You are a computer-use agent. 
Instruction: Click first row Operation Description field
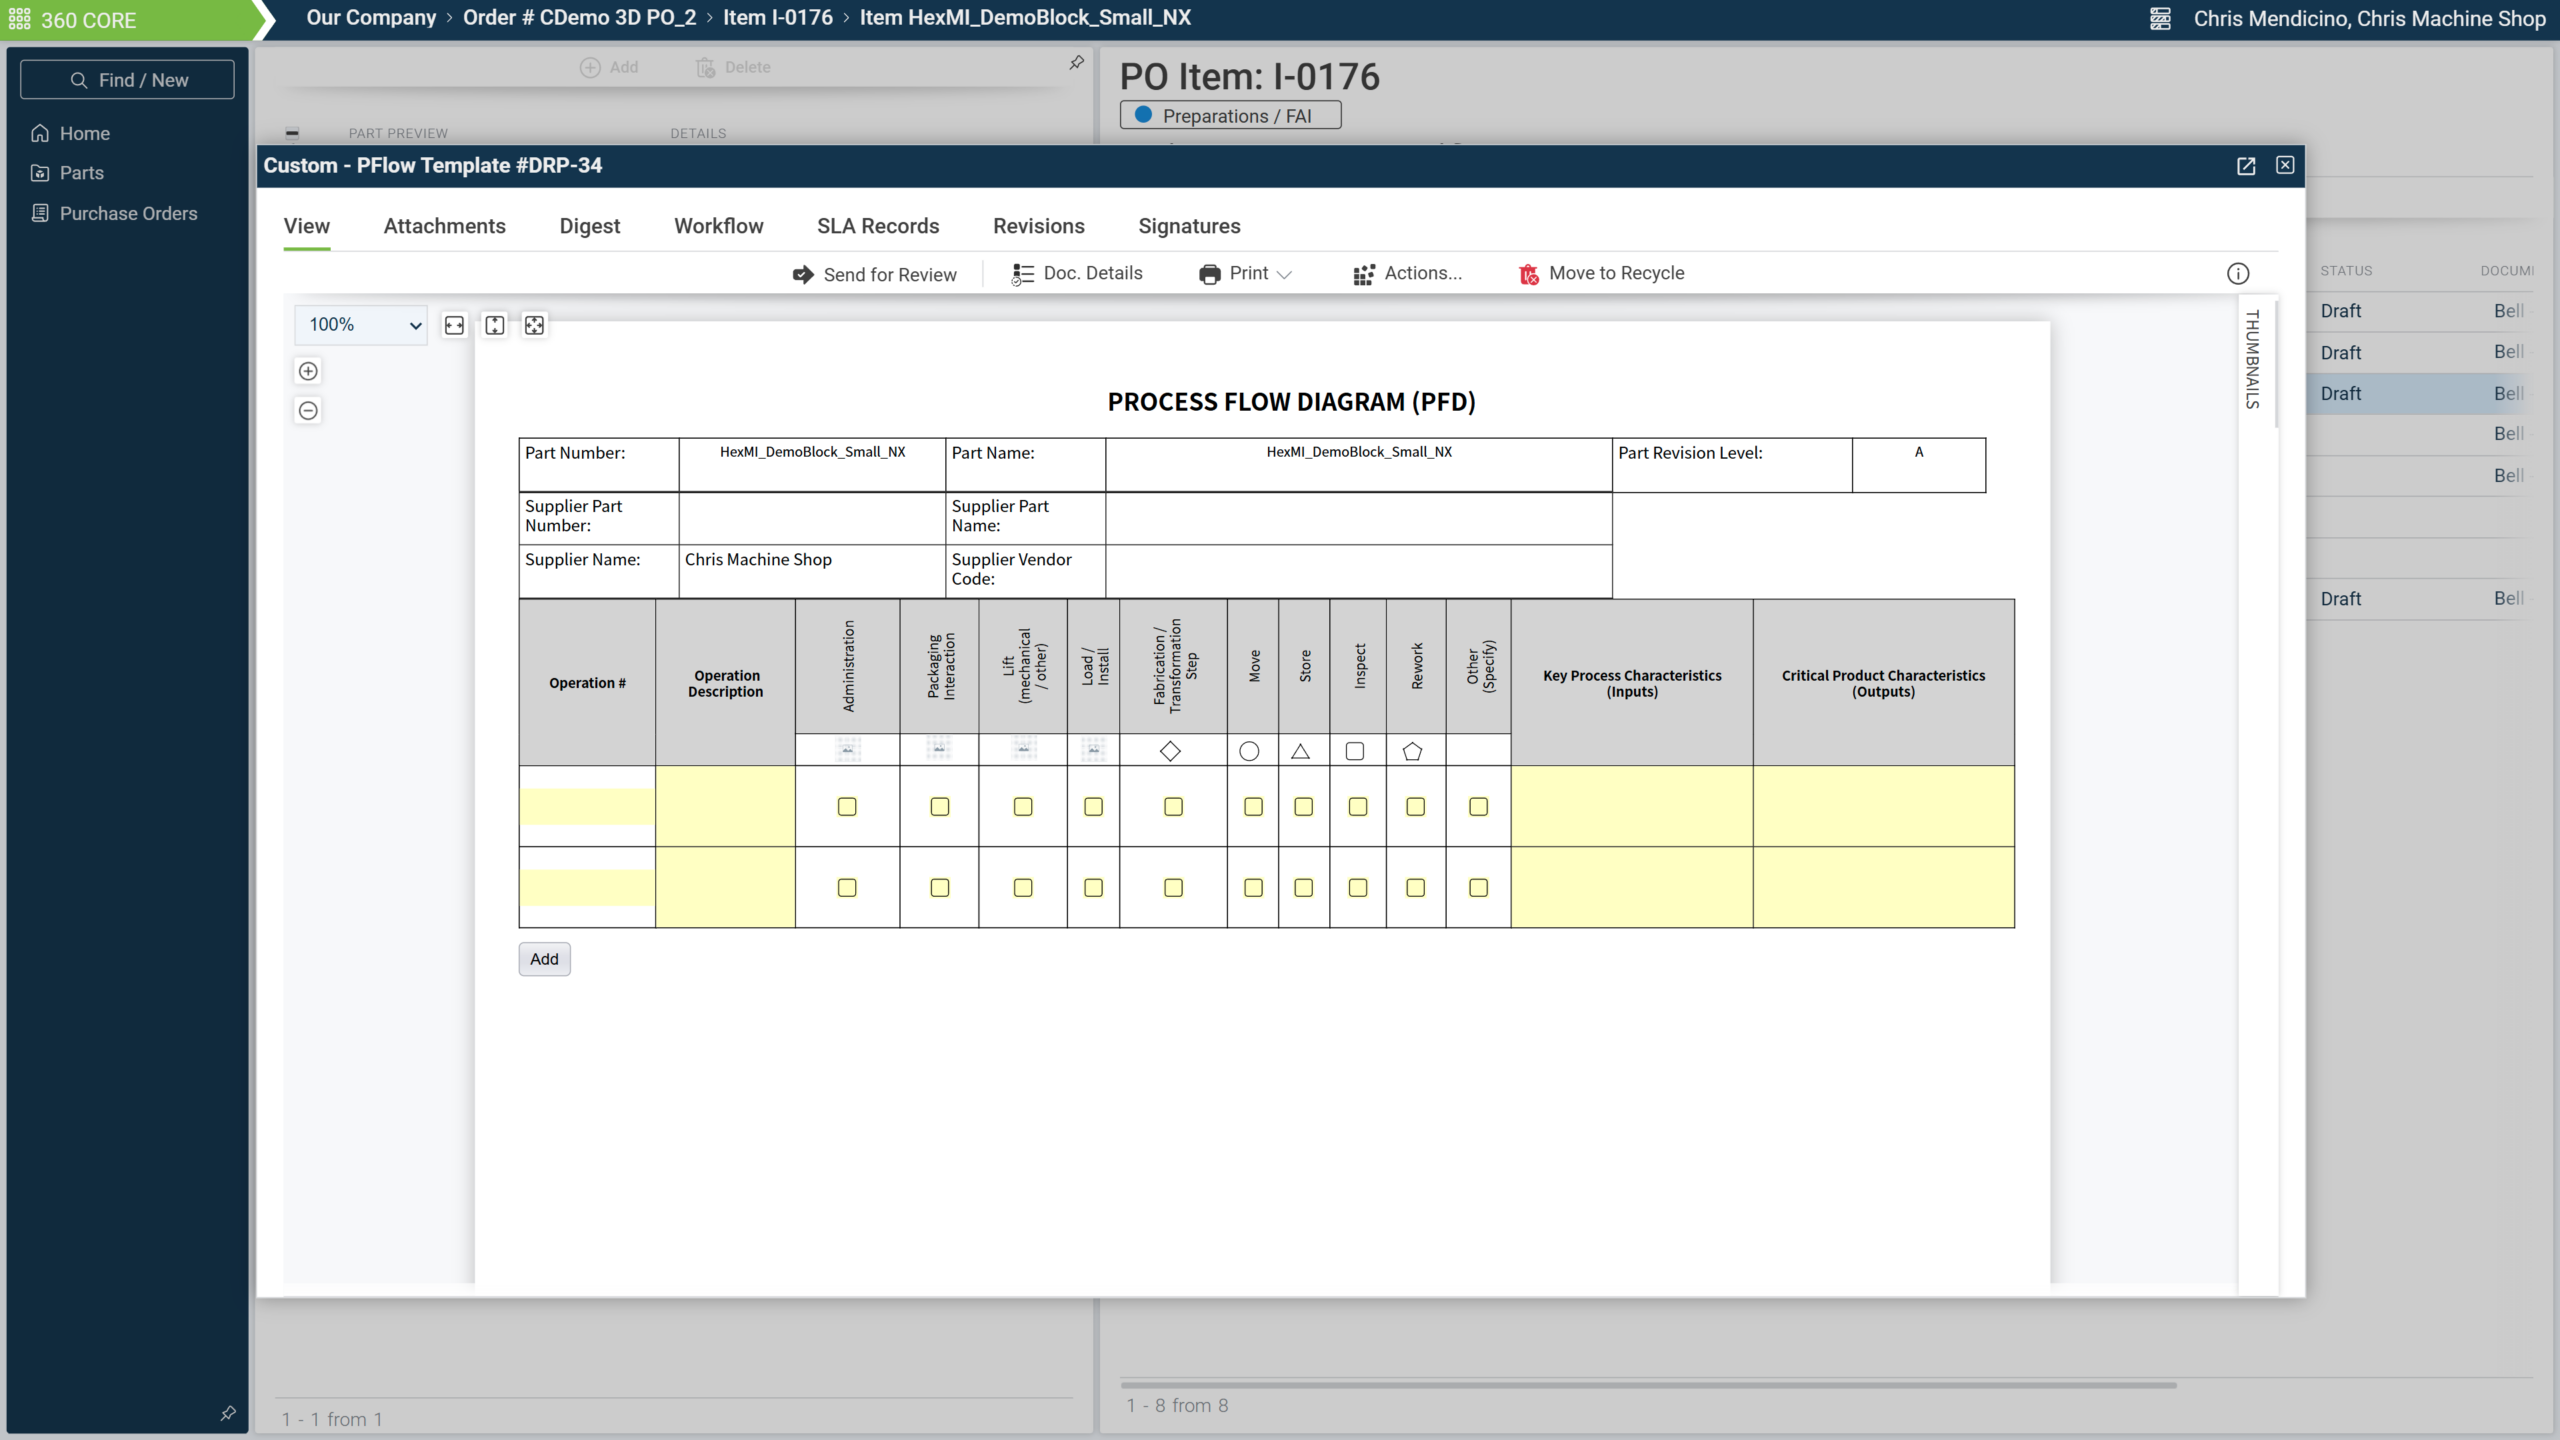(x=725, y=806)
